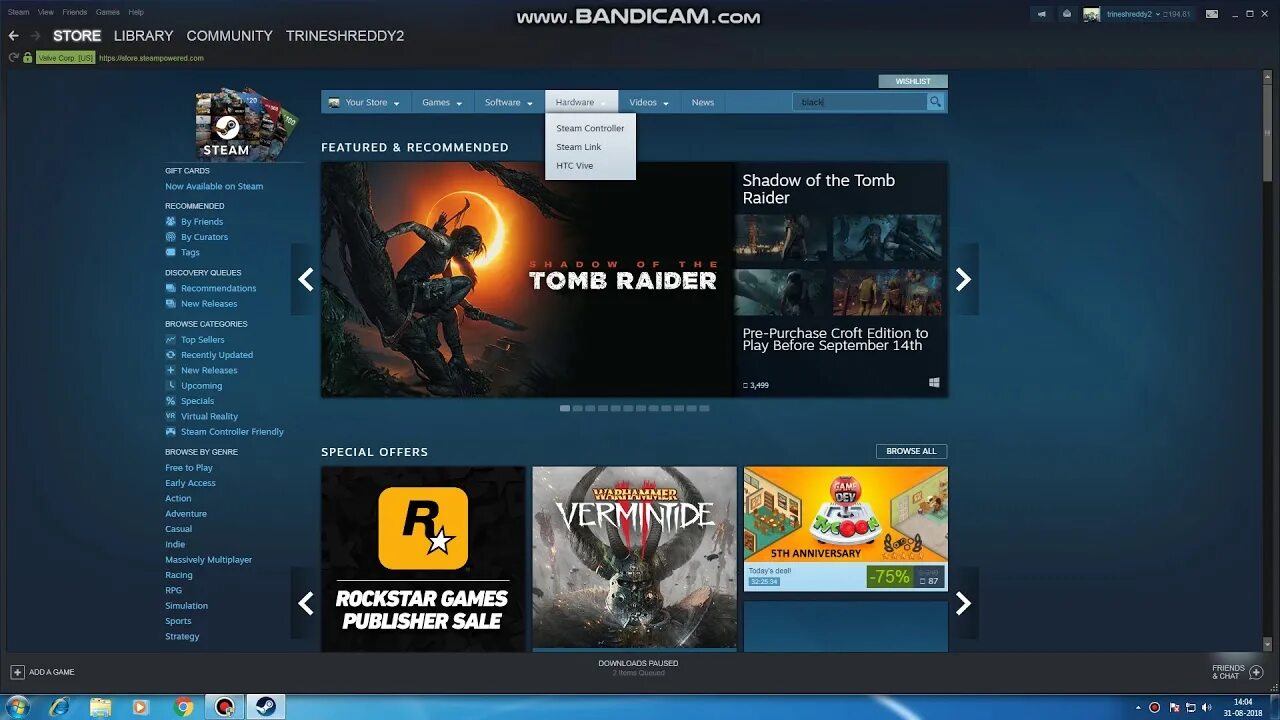Image resolution: width=1280 pixels, height=720 pixels.
Task: Click the Steam Controller Friendly icon
Action: [x=171, y=432]
